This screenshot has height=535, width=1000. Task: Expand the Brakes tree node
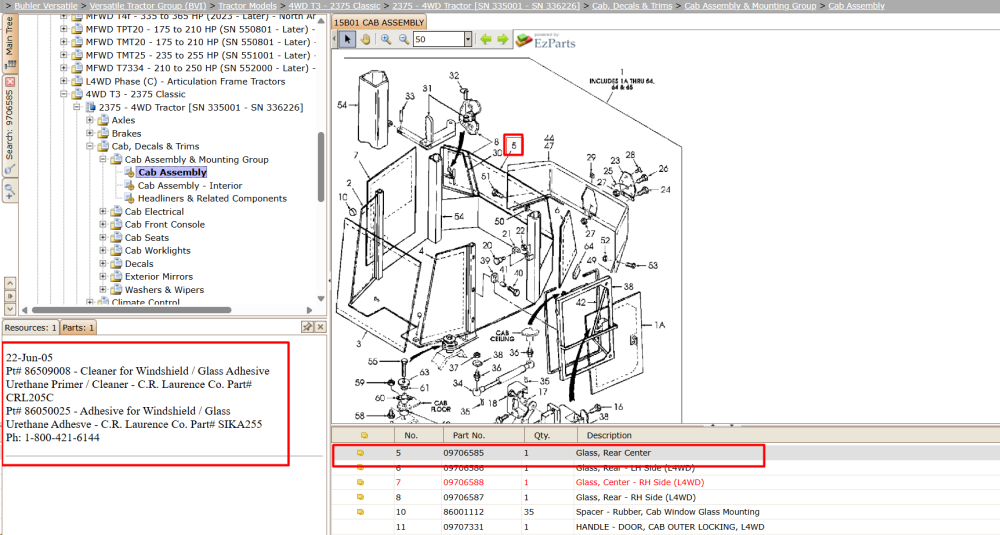coord(90,133)
